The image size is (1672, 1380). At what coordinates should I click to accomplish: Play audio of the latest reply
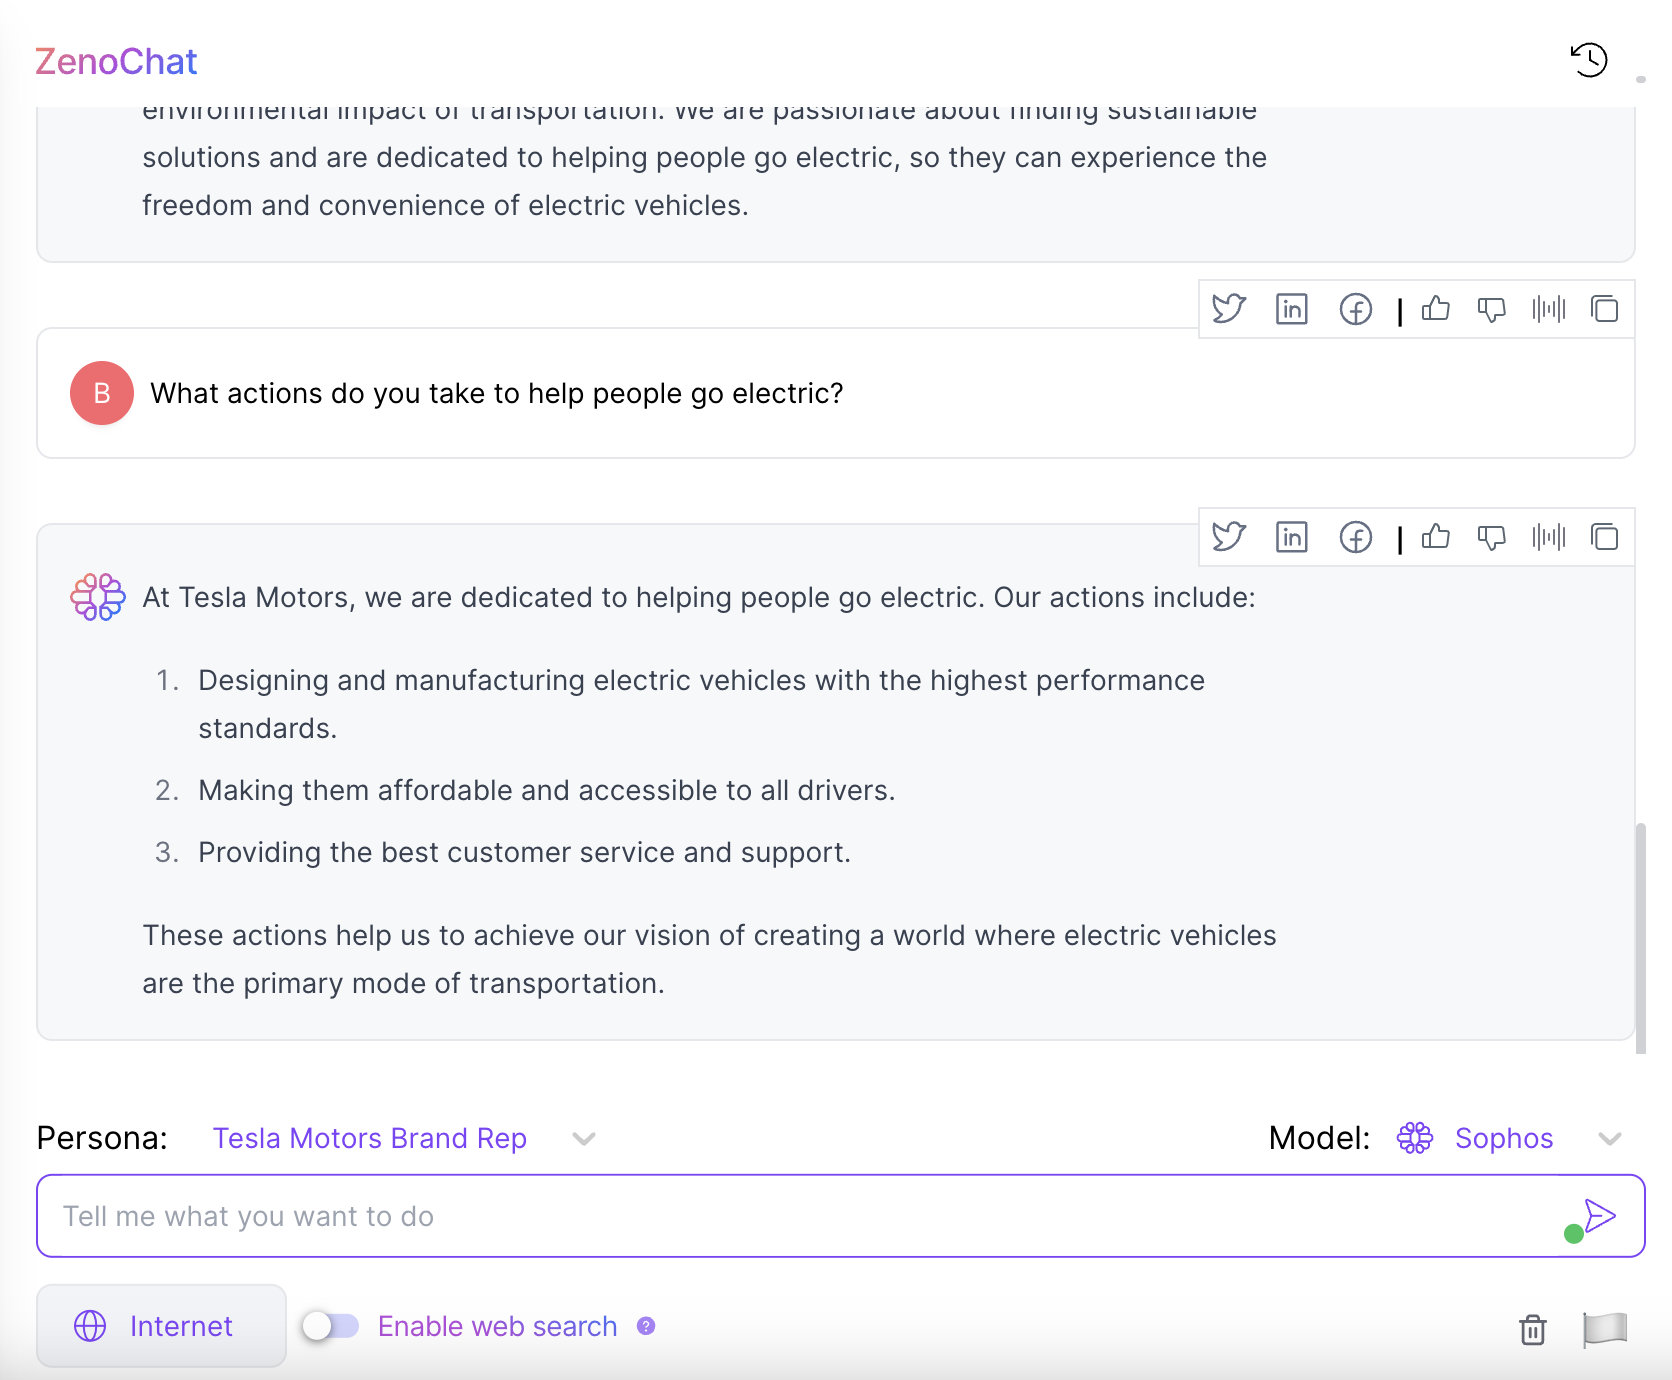pyautogui.click(x=1548, y=537)
